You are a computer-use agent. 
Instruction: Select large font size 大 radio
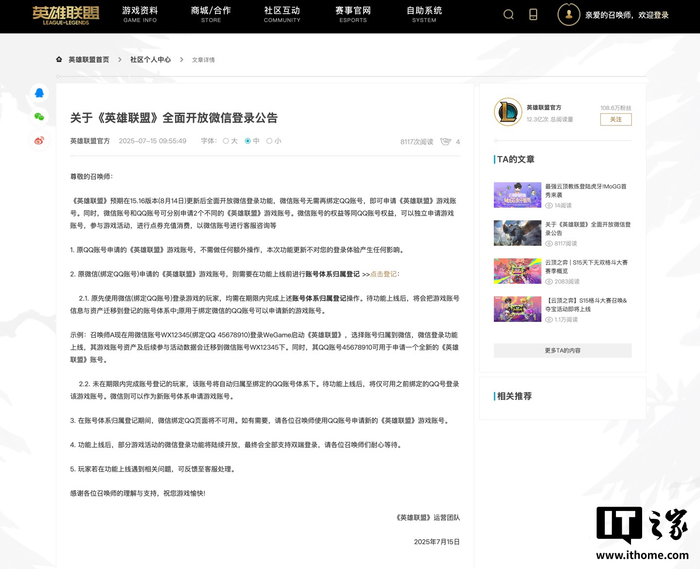pyautogui.click(x=226, y=141)
